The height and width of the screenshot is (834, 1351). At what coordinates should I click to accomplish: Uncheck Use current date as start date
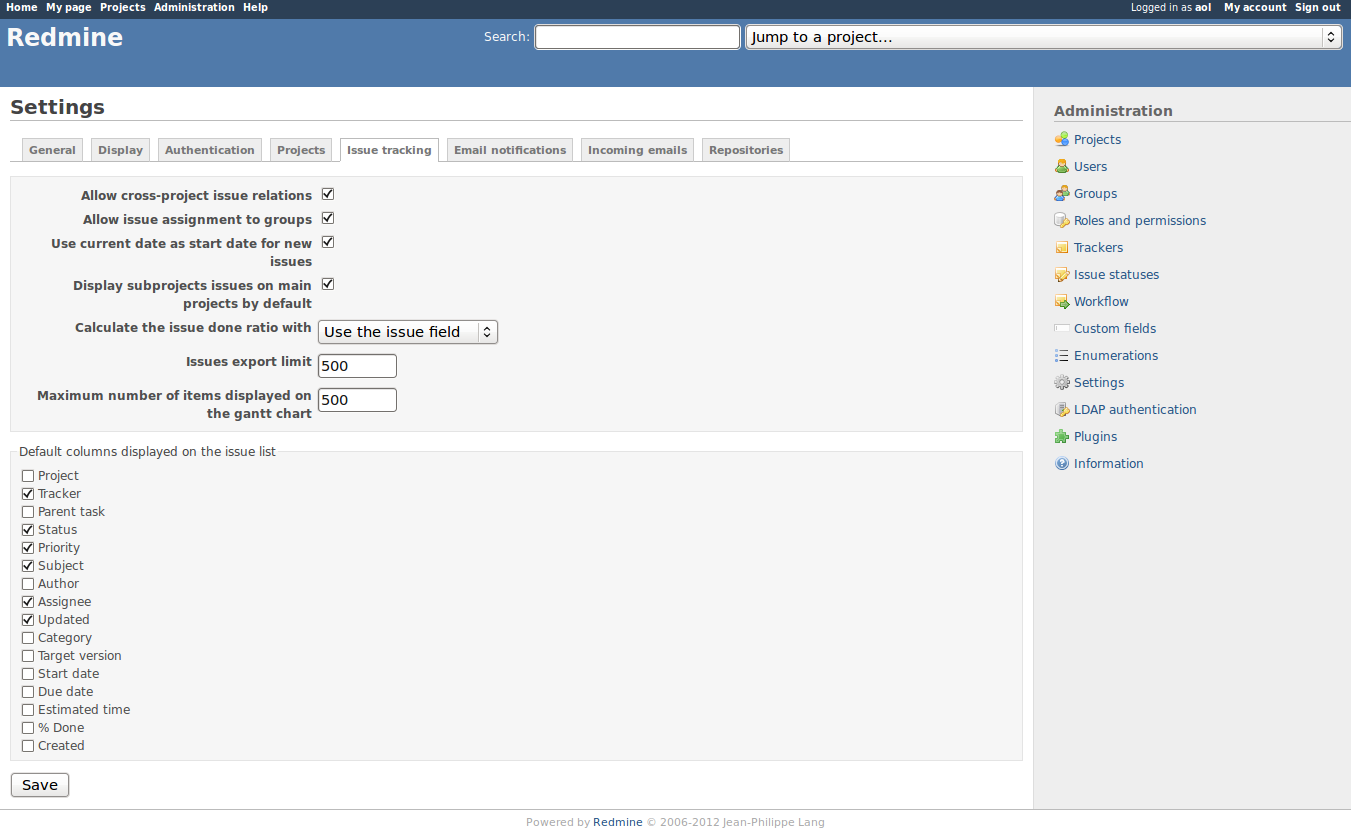(328, 242)
